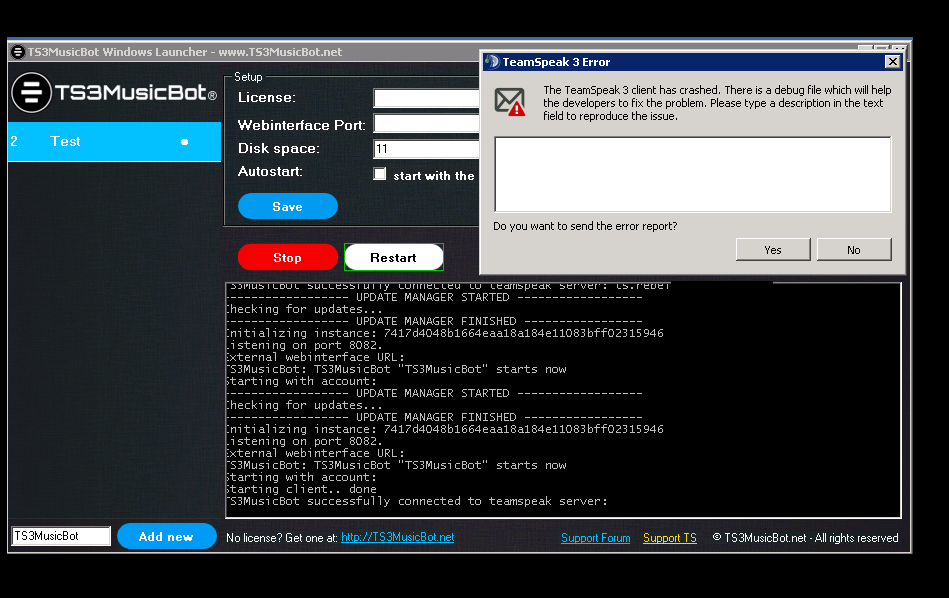Open the Support Forum link
Screen dimensions: 949x598
596,537
